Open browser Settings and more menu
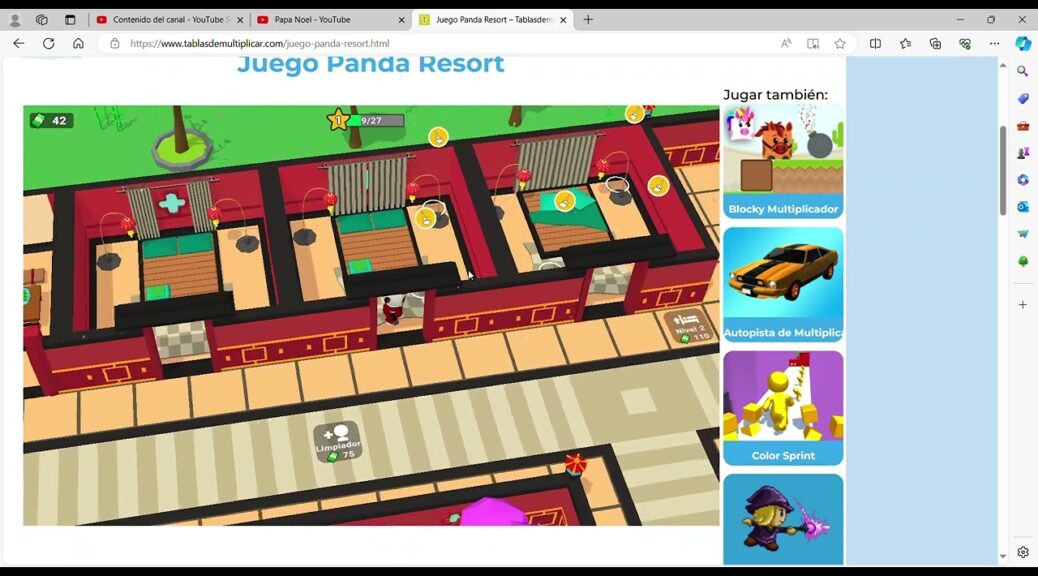This screenshot has height=576, width=1038. (x=994, y=44)
